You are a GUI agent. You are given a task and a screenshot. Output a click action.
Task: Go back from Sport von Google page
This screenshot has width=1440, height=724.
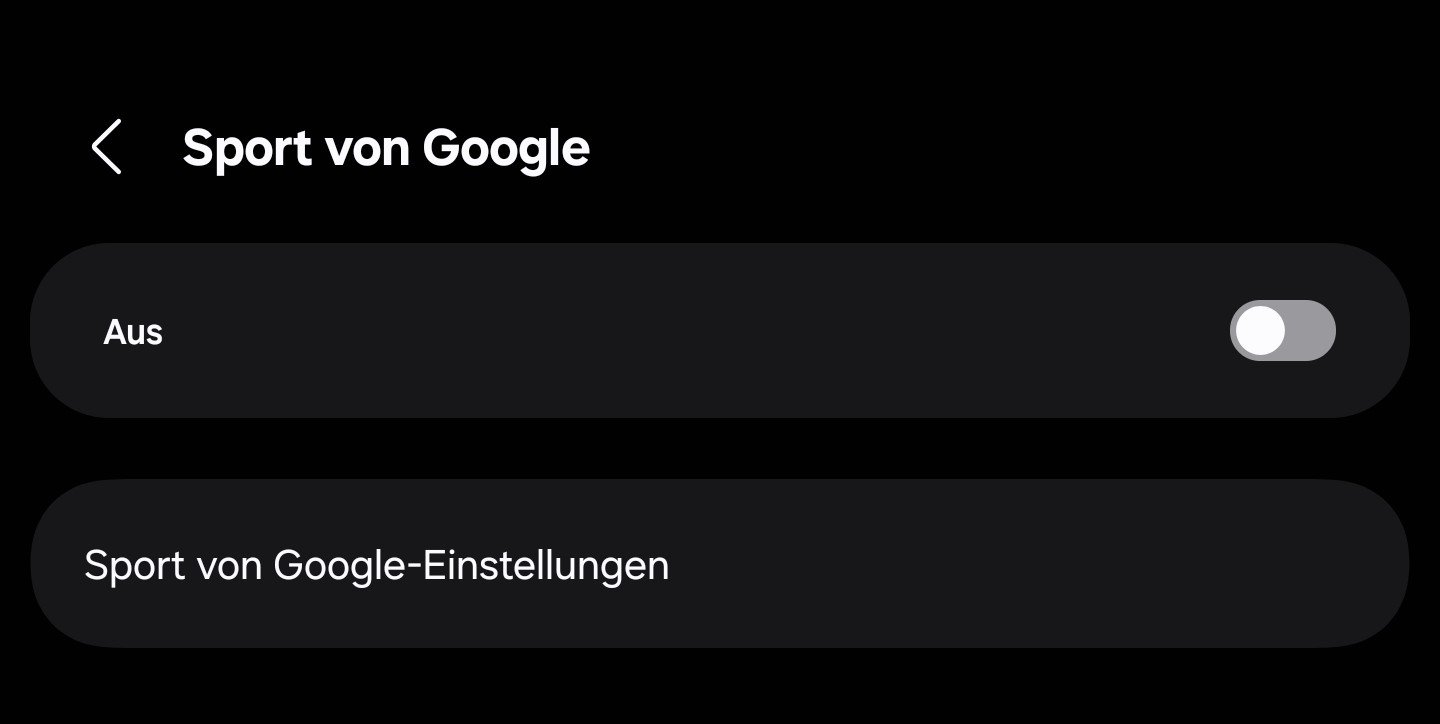click(x=107, y=147)
